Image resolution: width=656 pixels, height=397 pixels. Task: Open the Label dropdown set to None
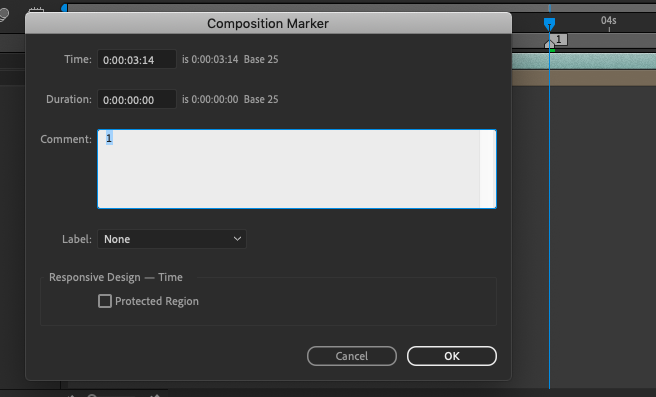pos(172,239)
